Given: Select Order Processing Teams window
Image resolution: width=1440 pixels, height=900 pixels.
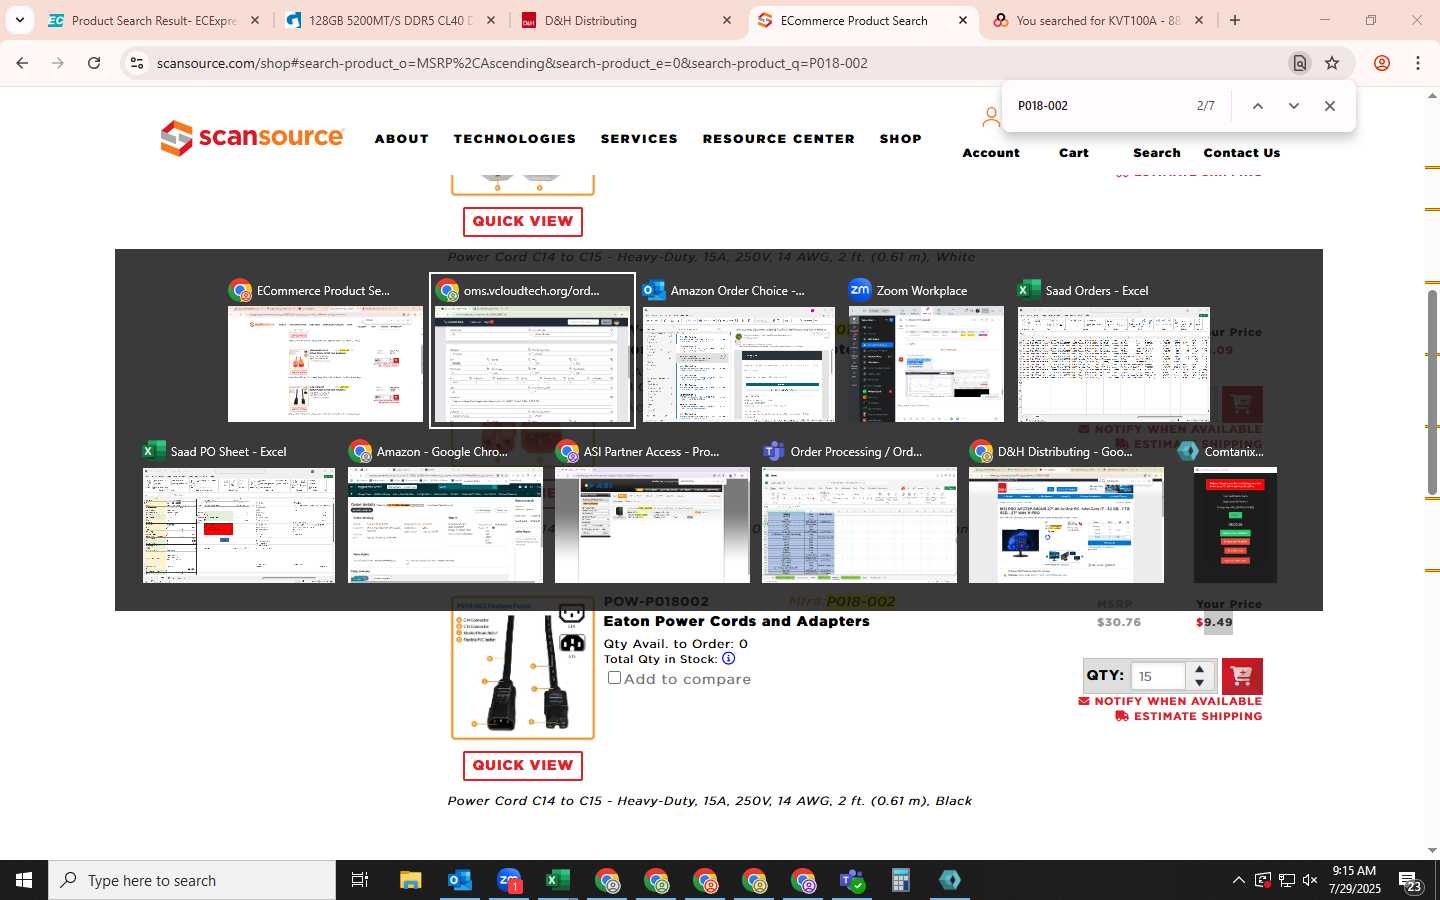Looking at the screenshot, I should (859, 513).
